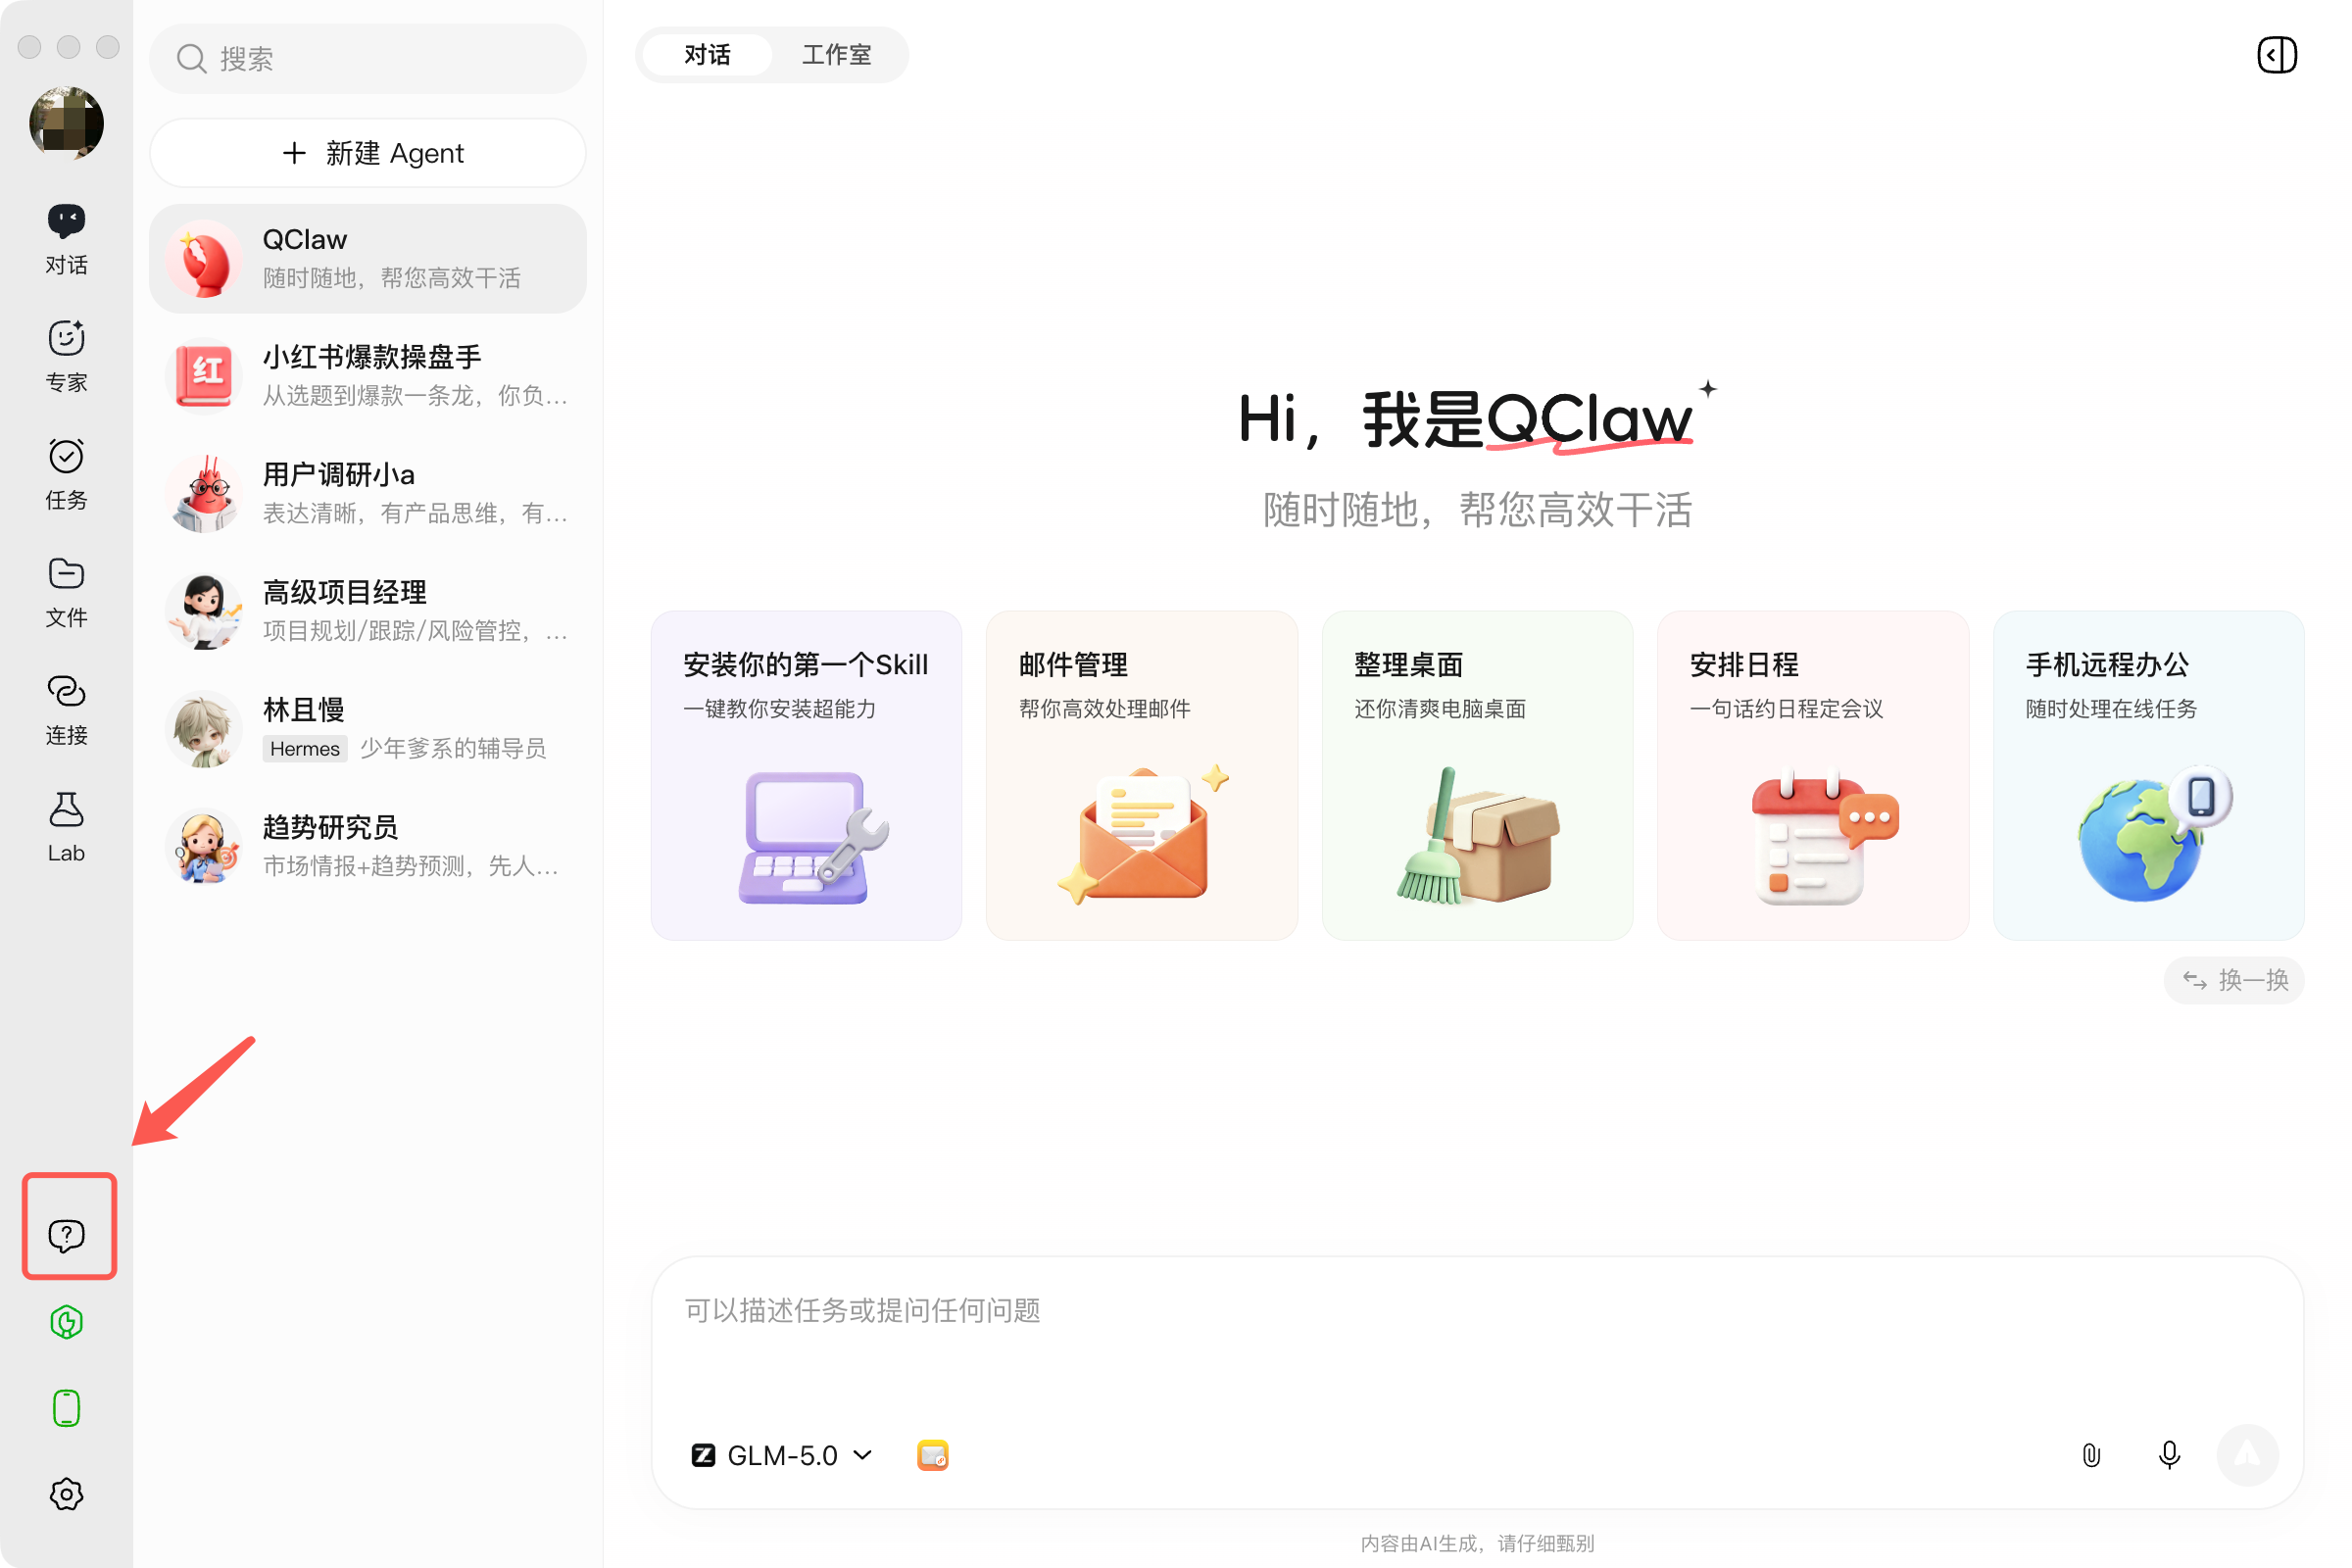Image resolution: width=2352 pixels, height=1568 pixels.
Task: Click the Hermes tag under 林且慢
Action: pyautogui.click(x=305, y=749)
